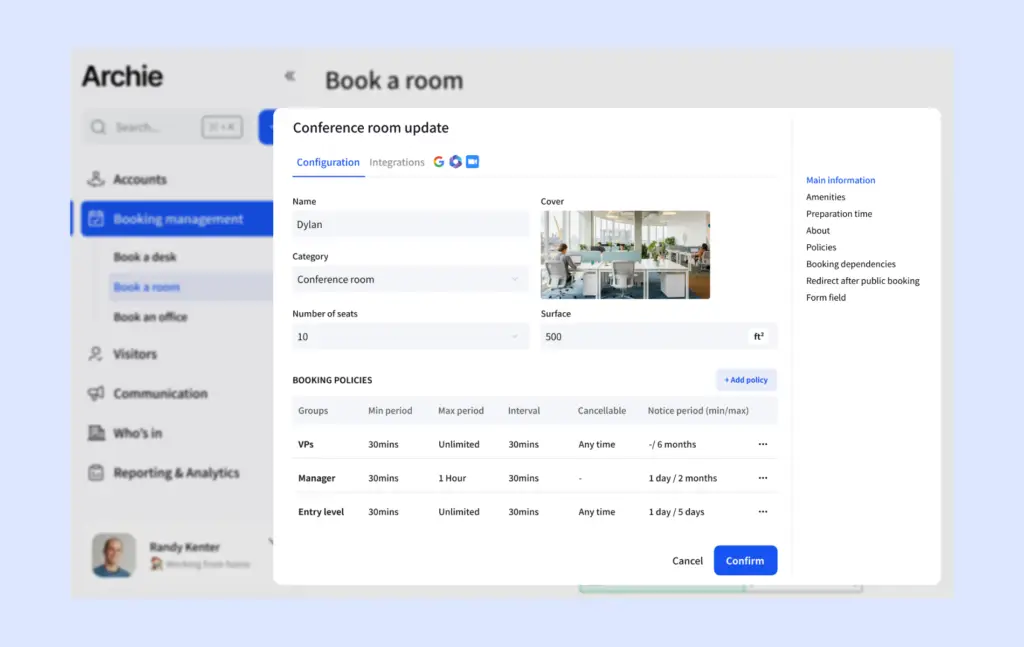This screenshot has width=1024, height=647.
Task: Select the ft² unit selector
Action: pos(758,337)
